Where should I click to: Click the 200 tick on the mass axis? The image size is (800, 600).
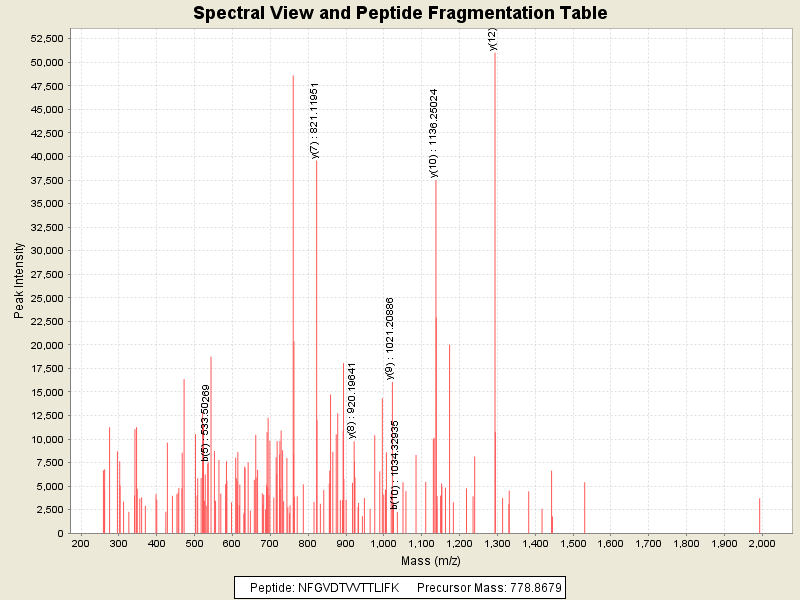coord(81,545)
